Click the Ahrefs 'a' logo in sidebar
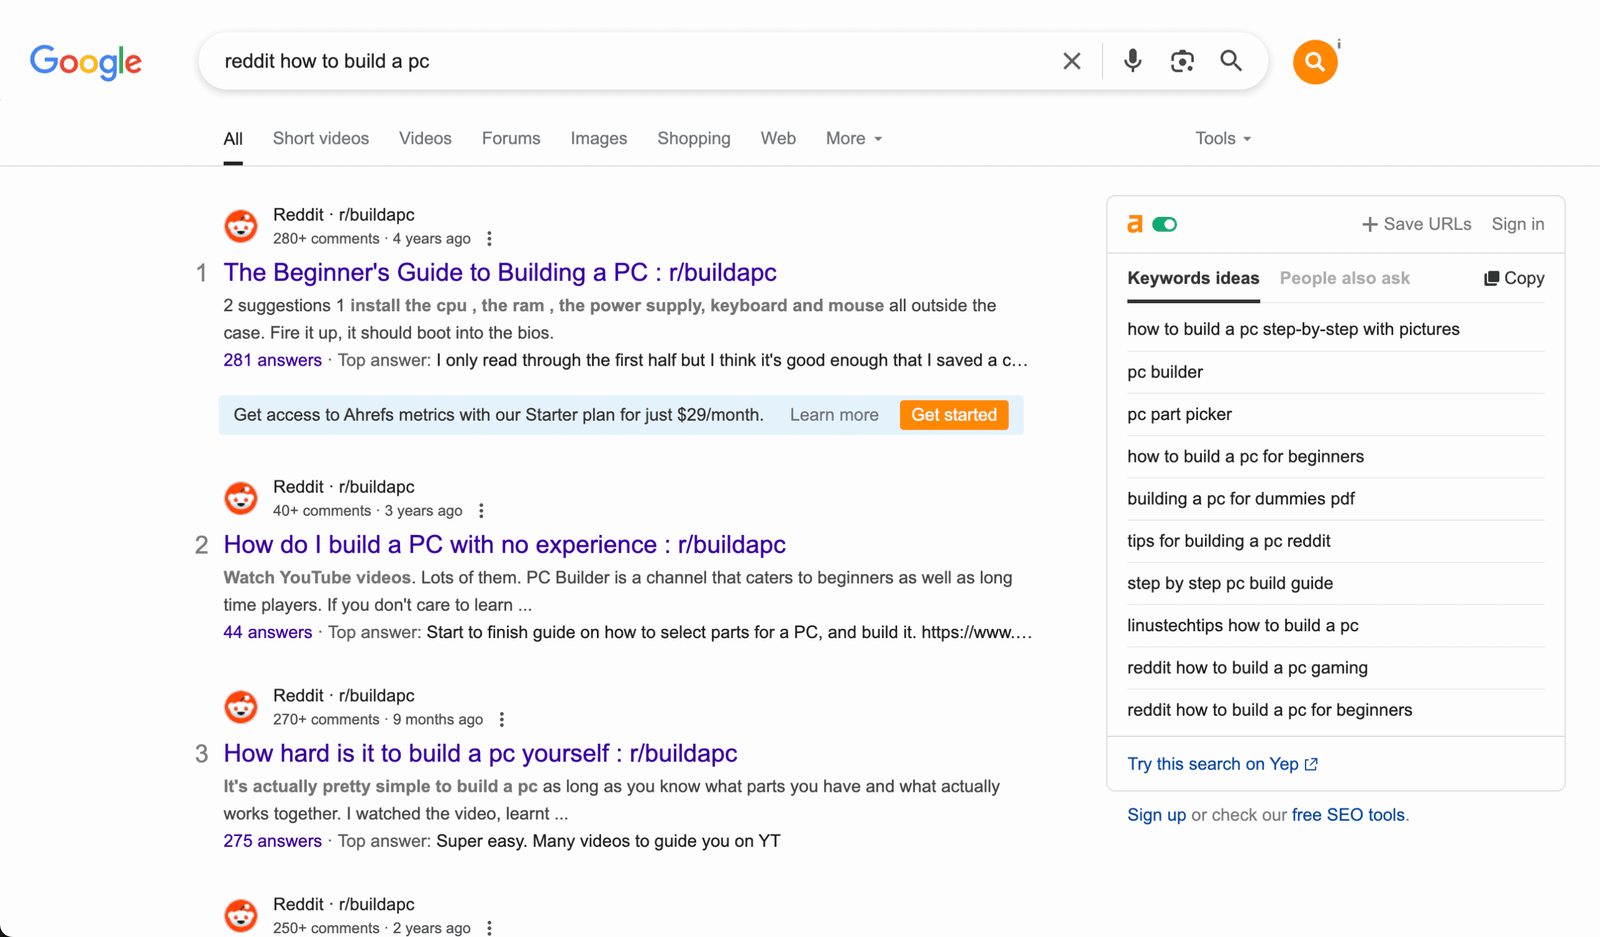This screenshot has width=1600, height=937. 1134,224
